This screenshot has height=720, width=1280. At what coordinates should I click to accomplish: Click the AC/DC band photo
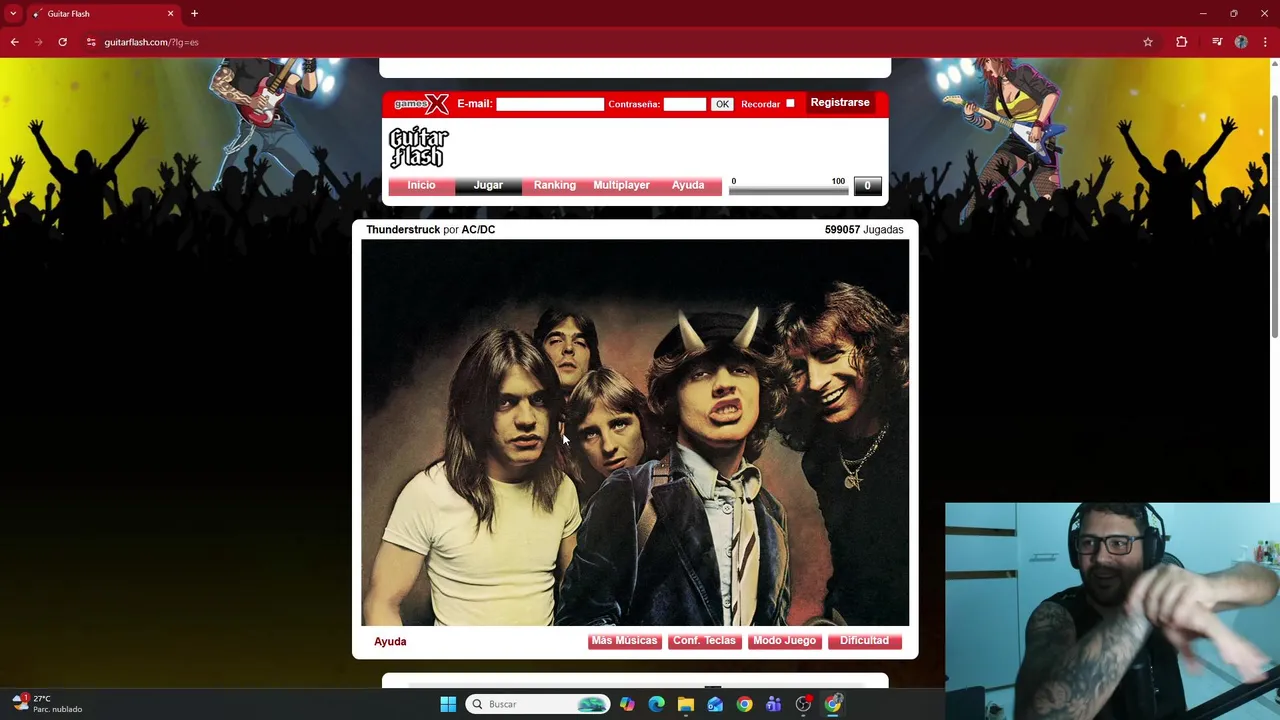tap(635, 433)
